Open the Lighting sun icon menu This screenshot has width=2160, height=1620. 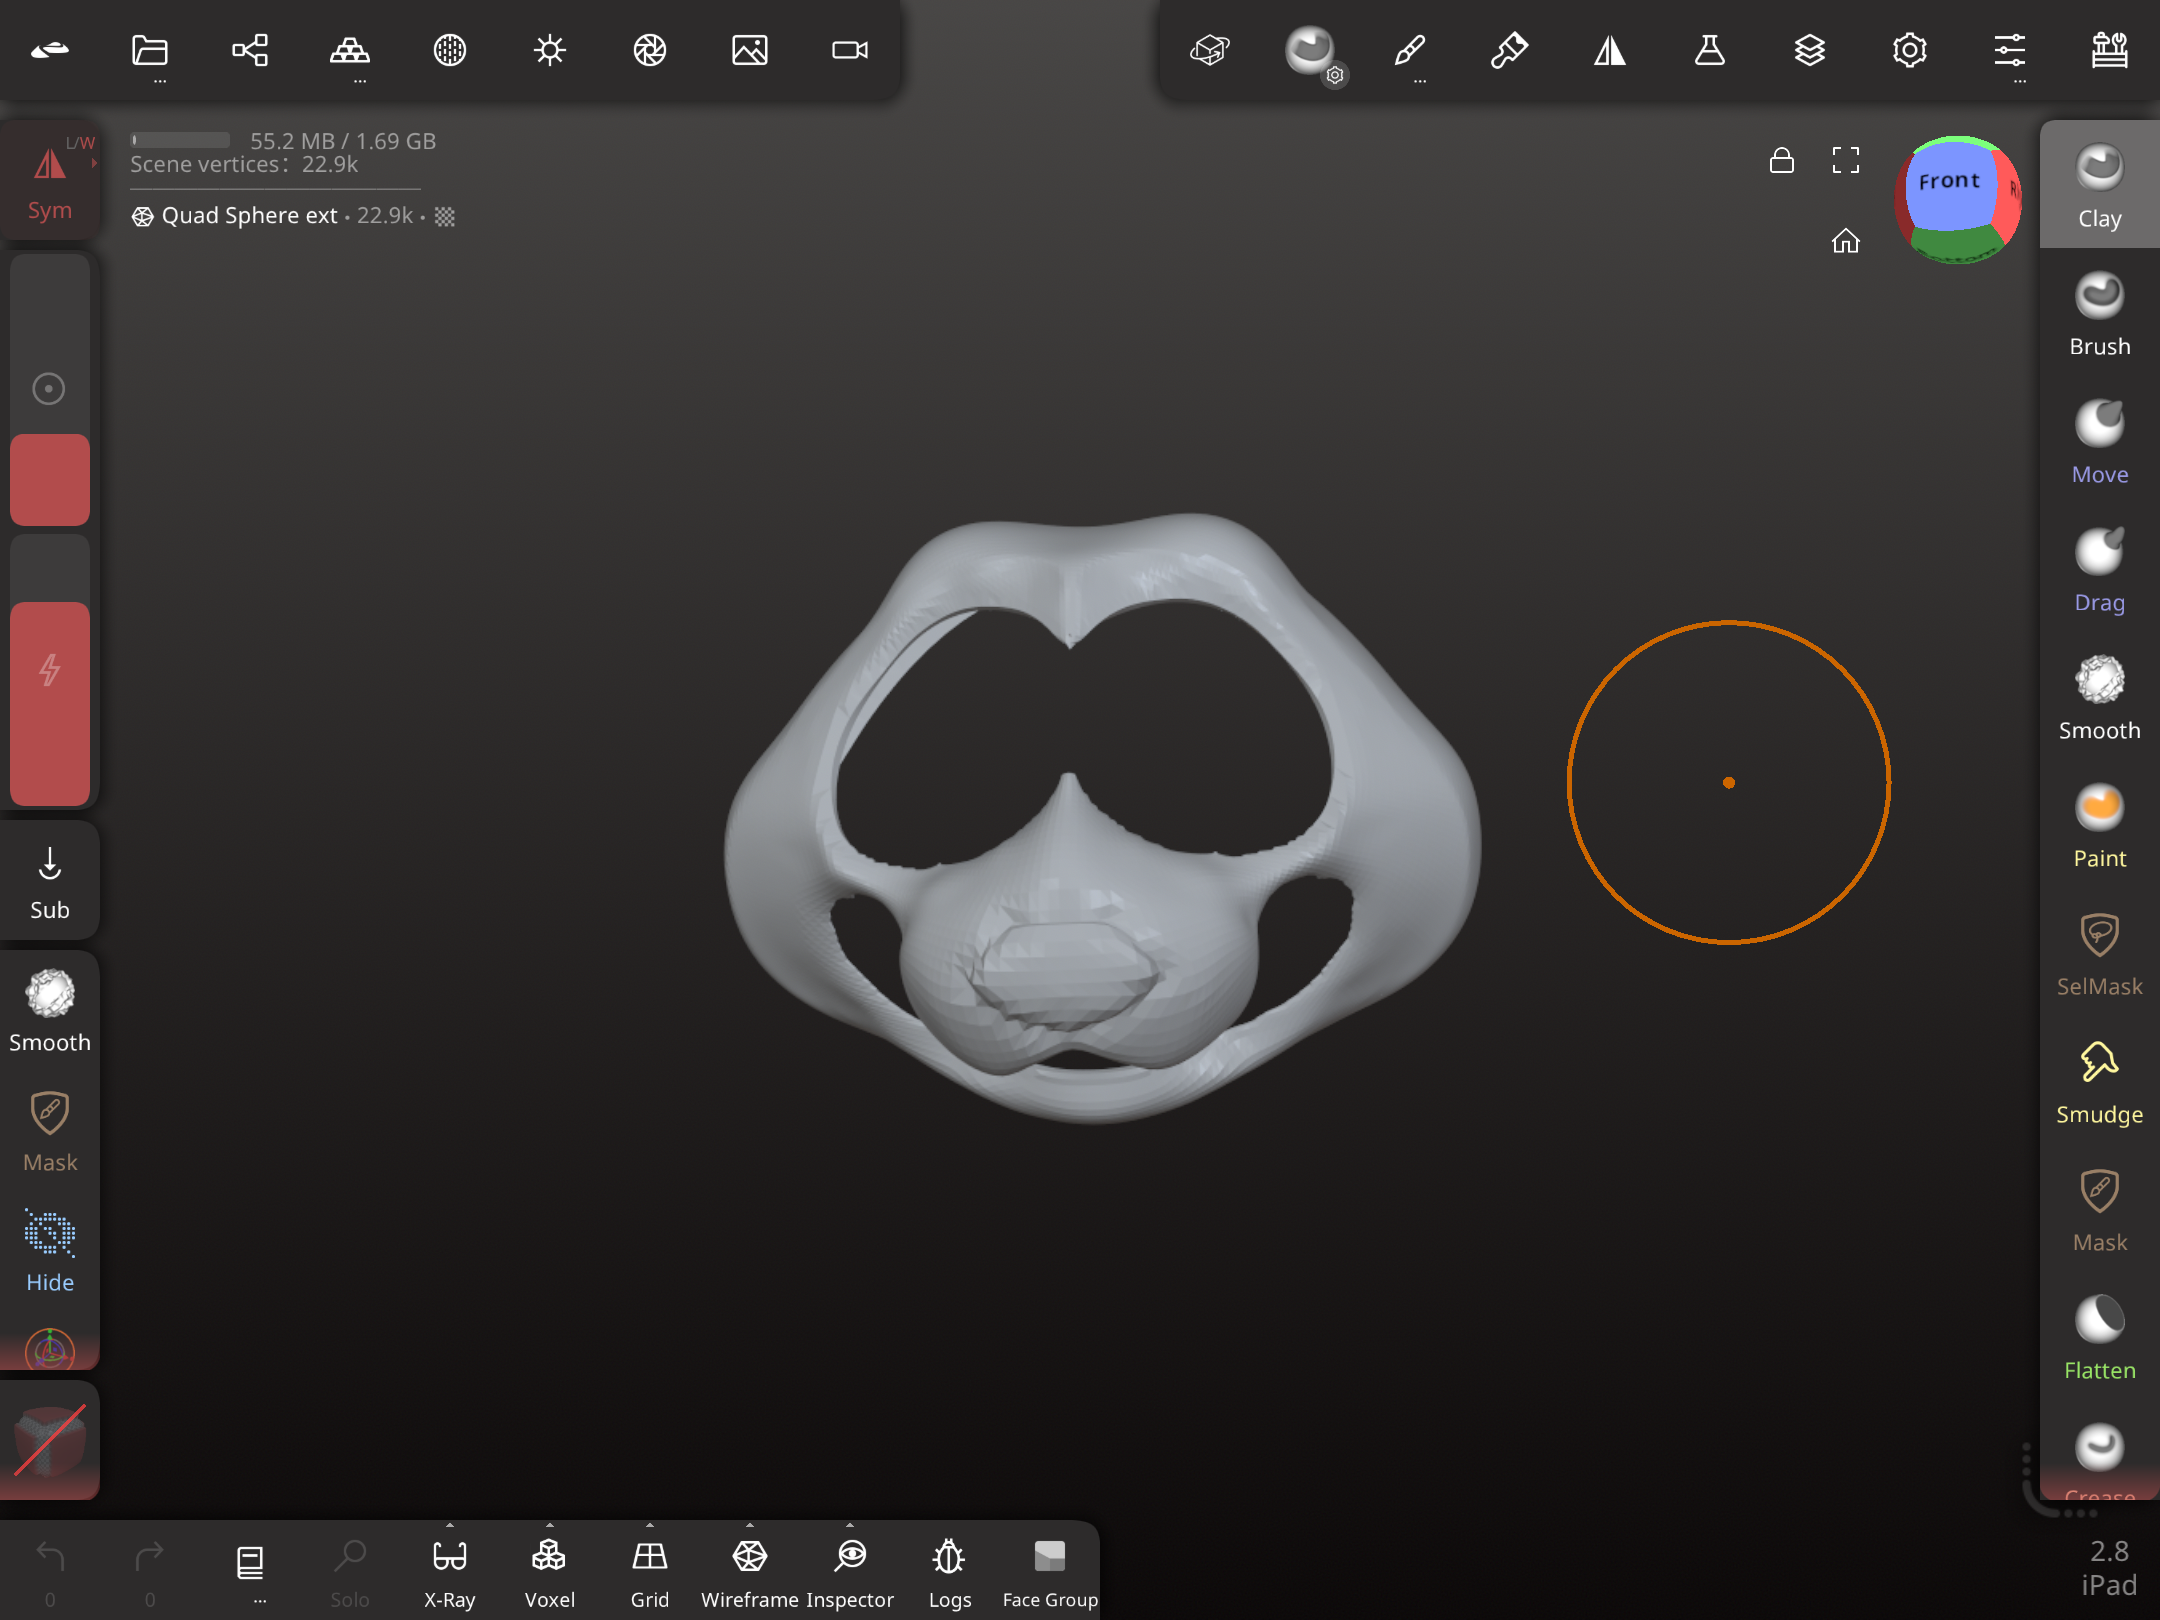(x=550, y=50)
